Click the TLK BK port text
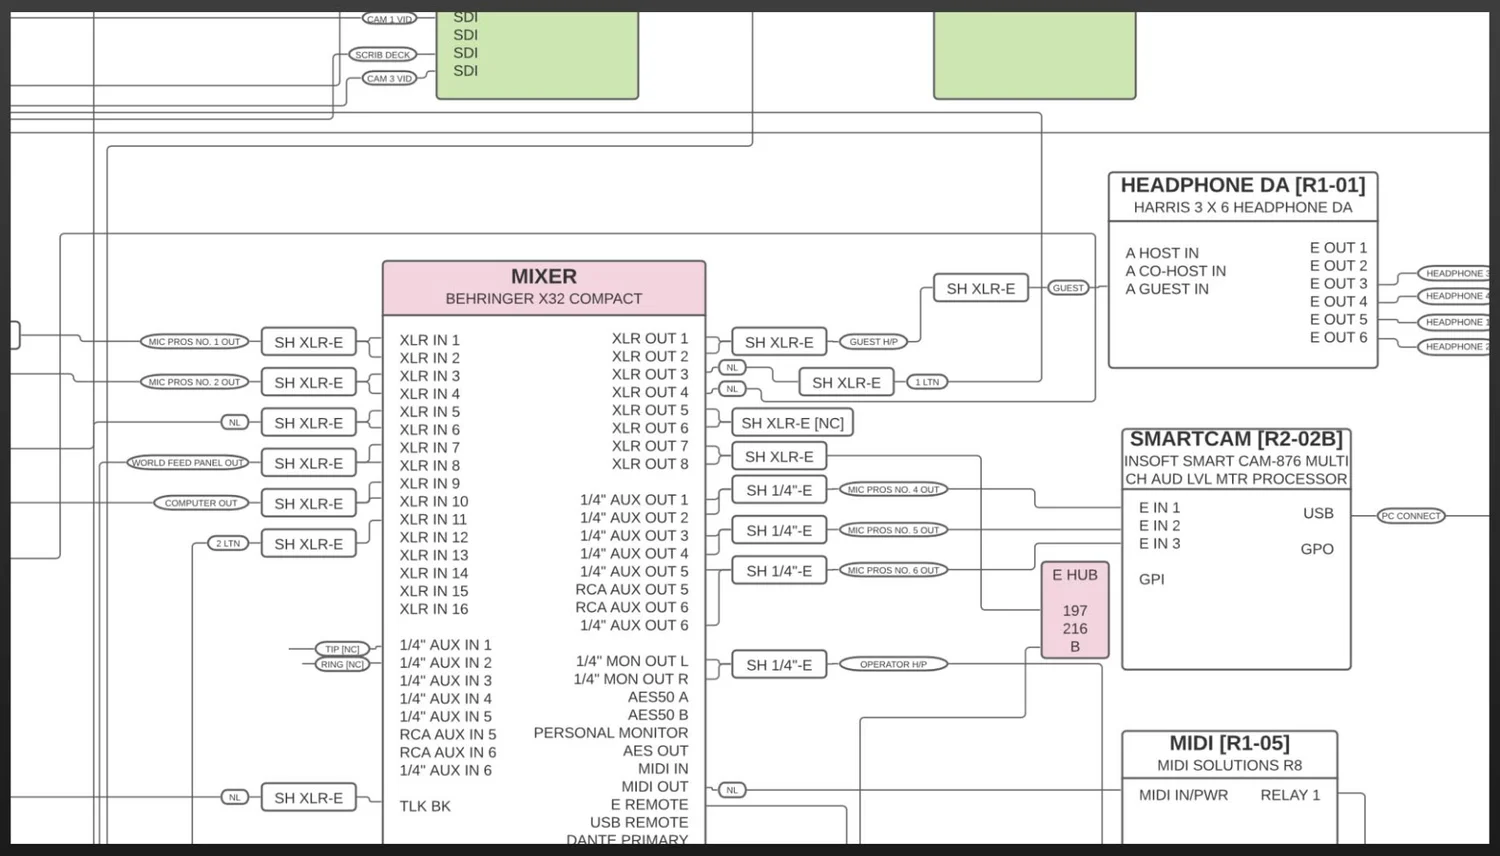 point(425,806)
